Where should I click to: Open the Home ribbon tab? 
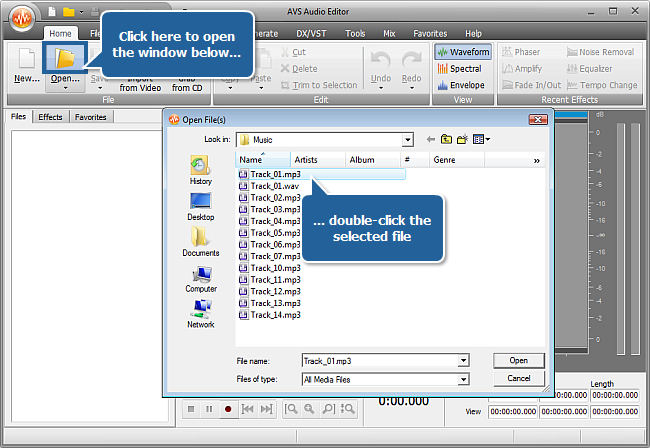pyautogui.click(x=60, y=33)
